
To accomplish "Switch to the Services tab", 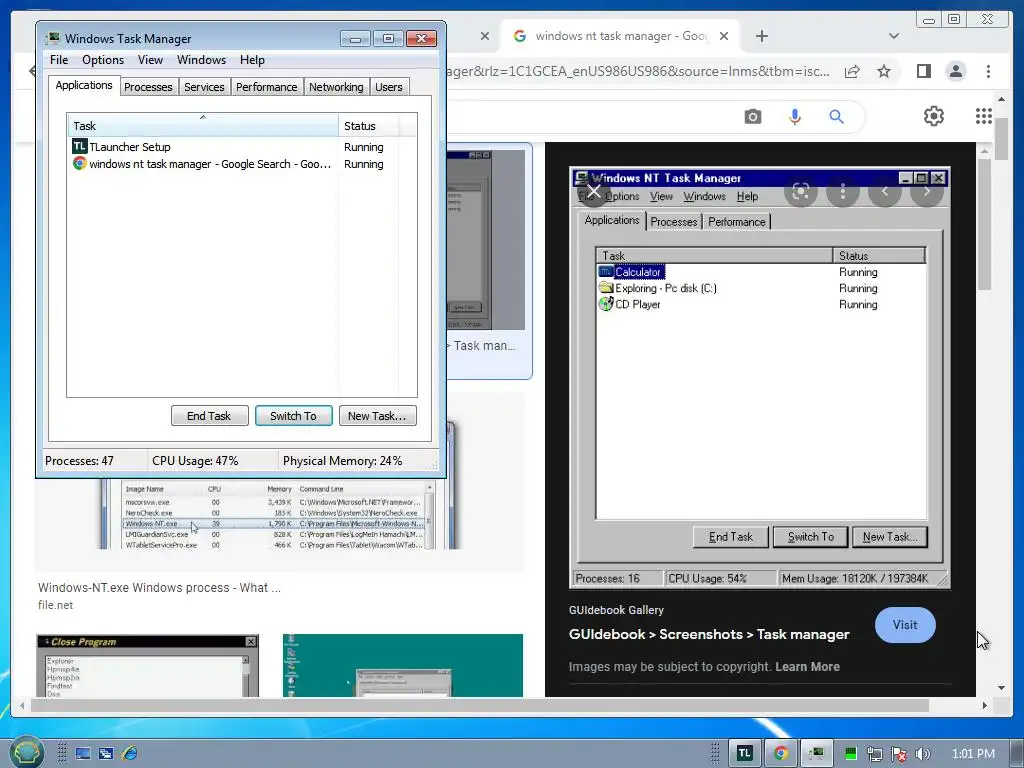I will pos(204,87).
